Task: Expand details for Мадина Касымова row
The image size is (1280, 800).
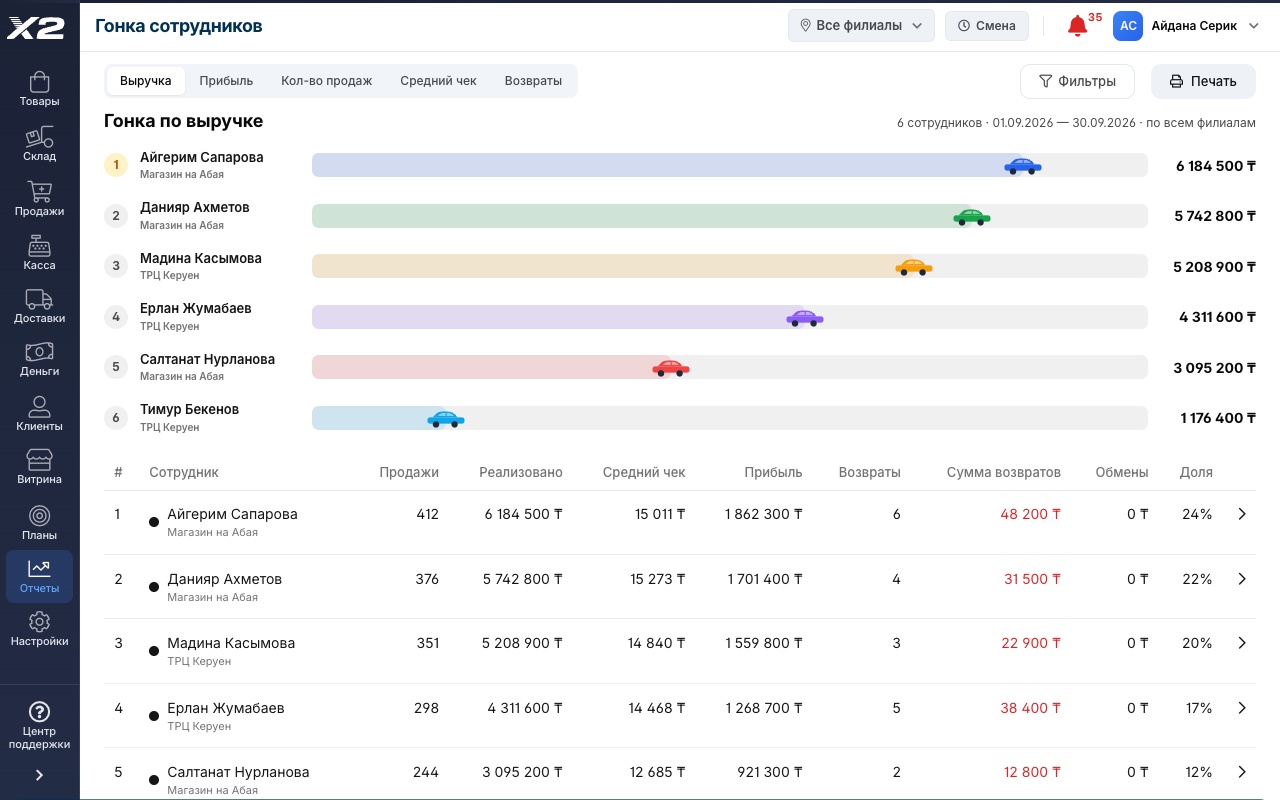Action: pos(1242,643)
